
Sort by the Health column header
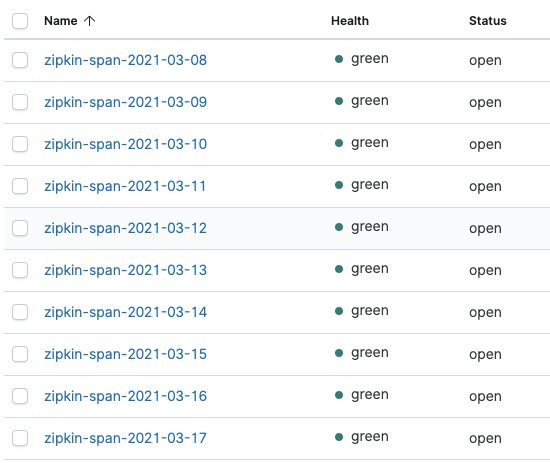click(x=350, y=21)
